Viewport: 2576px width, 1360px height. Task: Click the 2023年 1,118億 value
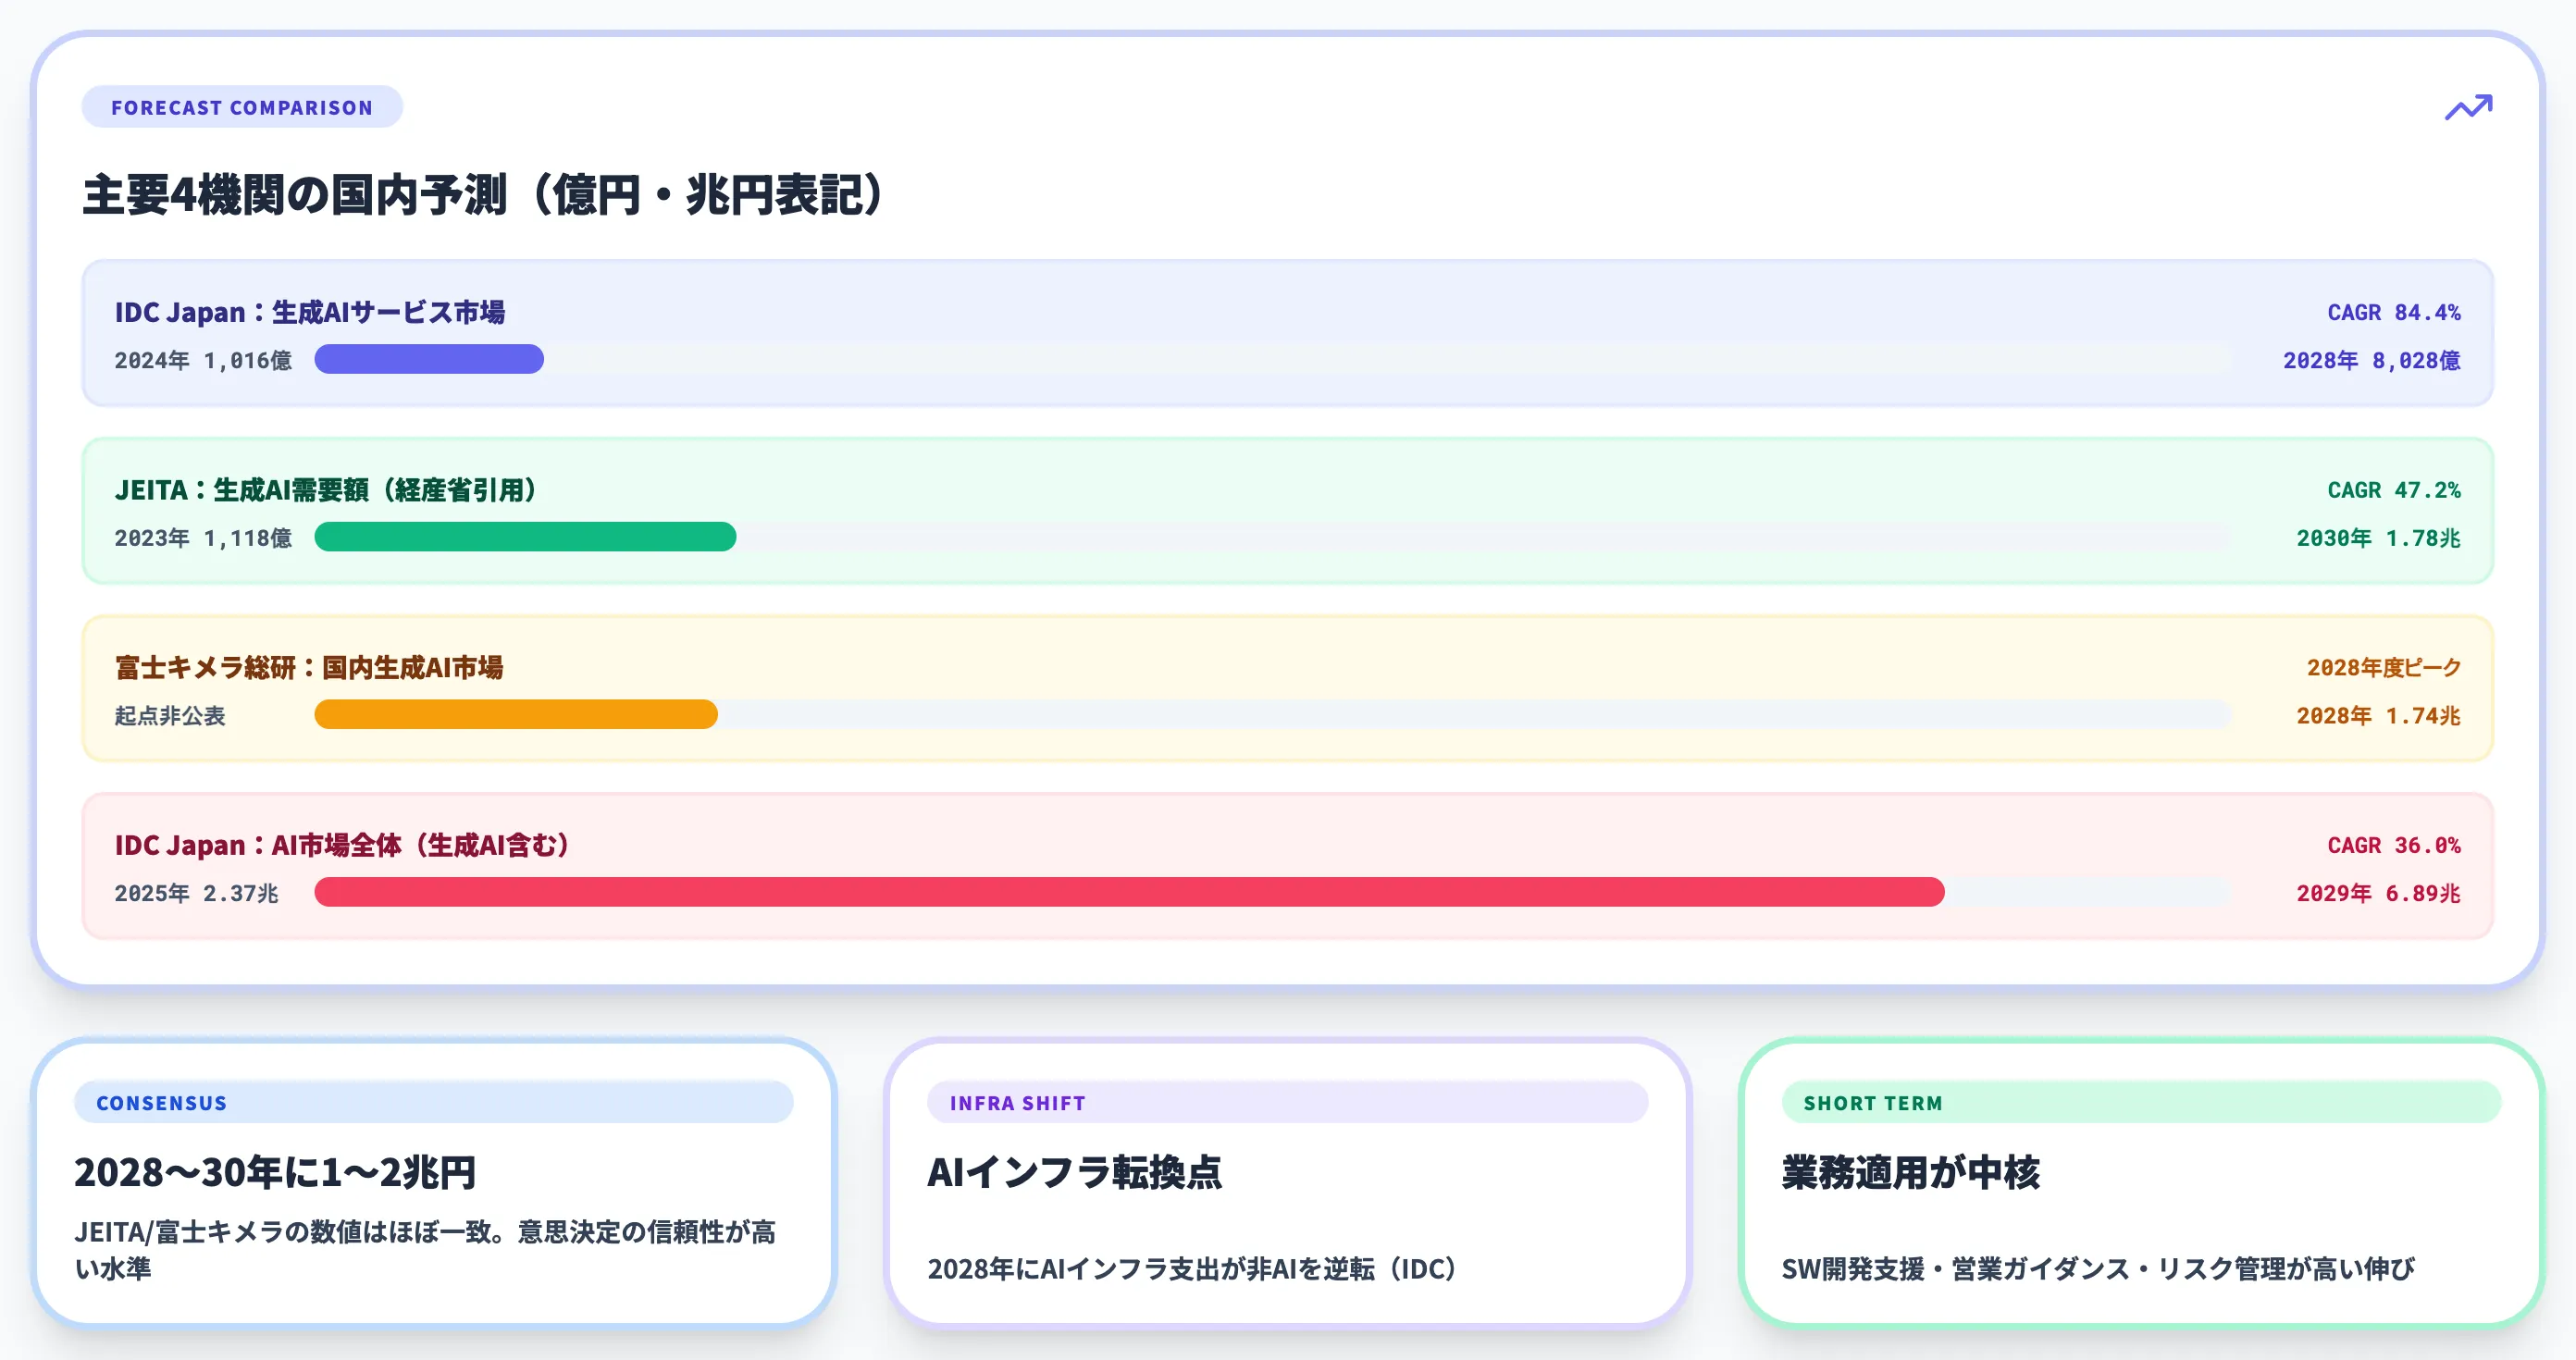point(203,538)
